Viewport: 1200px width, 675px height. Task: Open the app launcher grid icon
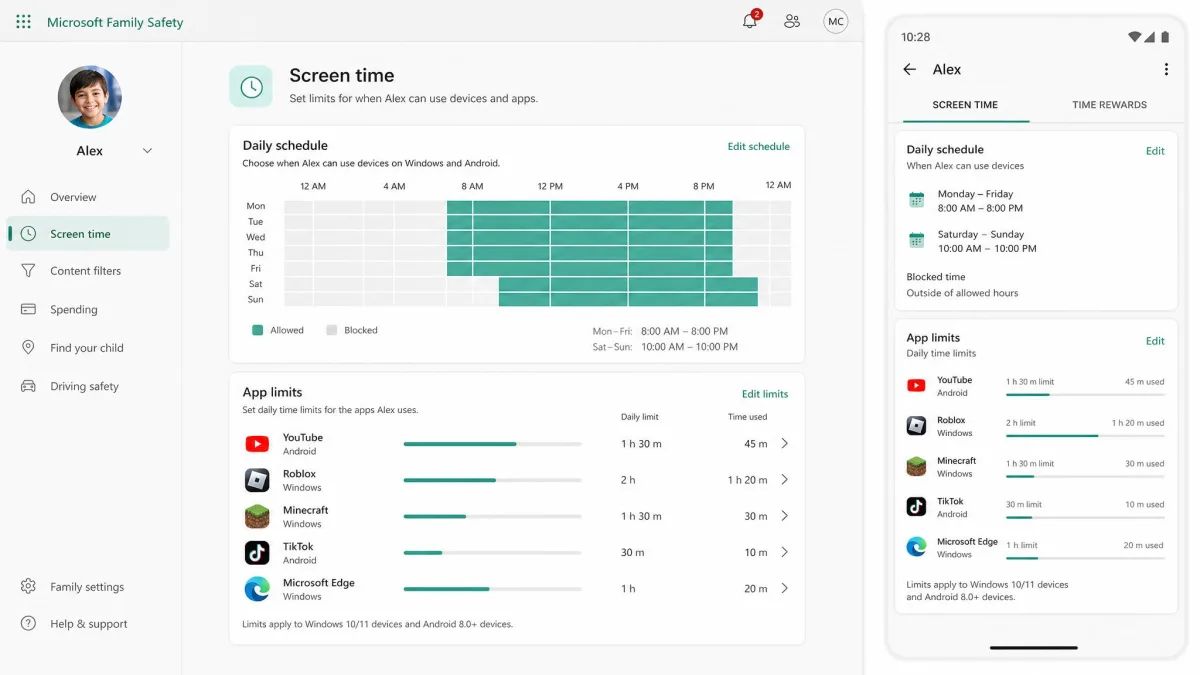(x=24, y=21)
